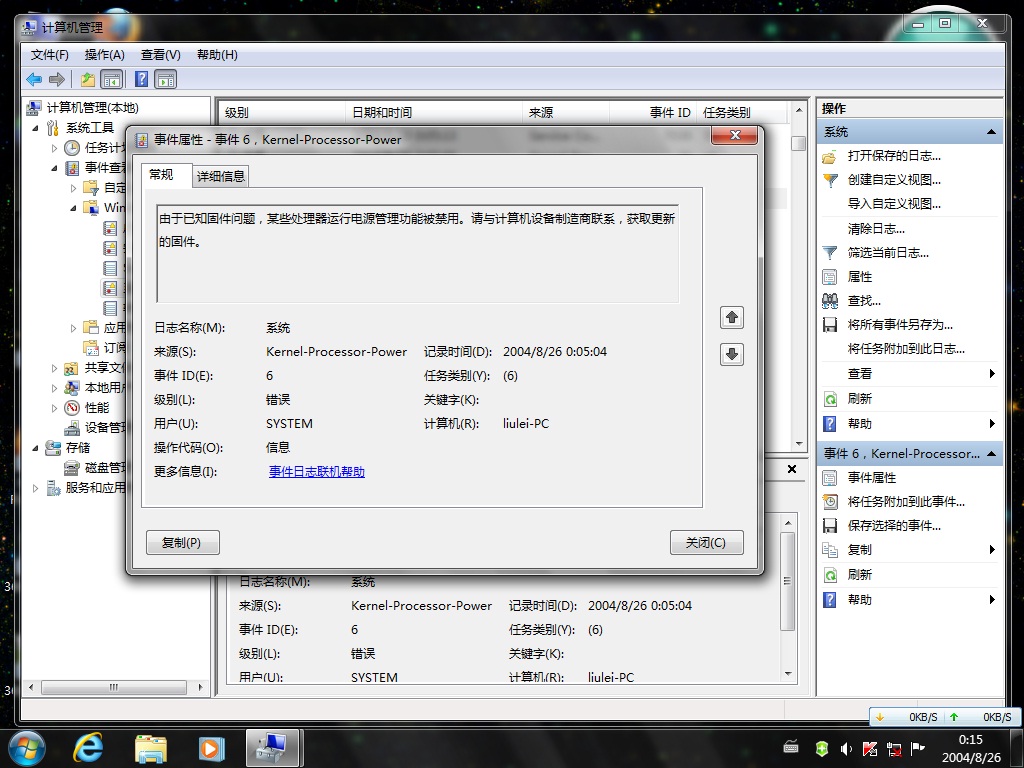Show the next event with down arrow
1024x768 pixels.
(x=731, y=355)
